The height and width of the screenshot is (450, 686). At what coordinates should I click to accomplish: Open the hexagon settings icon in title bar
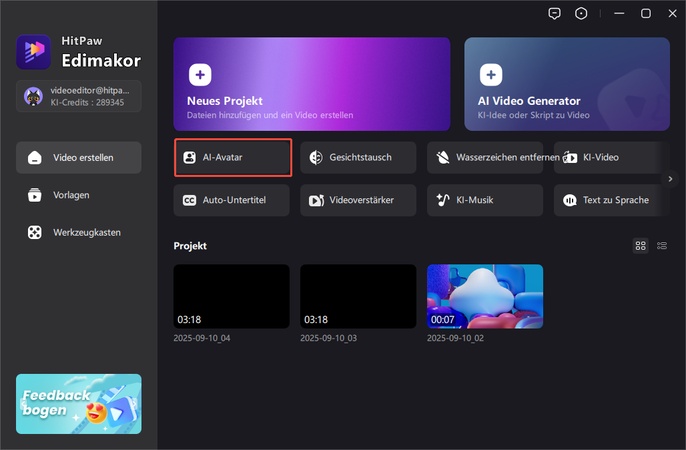click(x=581, y=14)
